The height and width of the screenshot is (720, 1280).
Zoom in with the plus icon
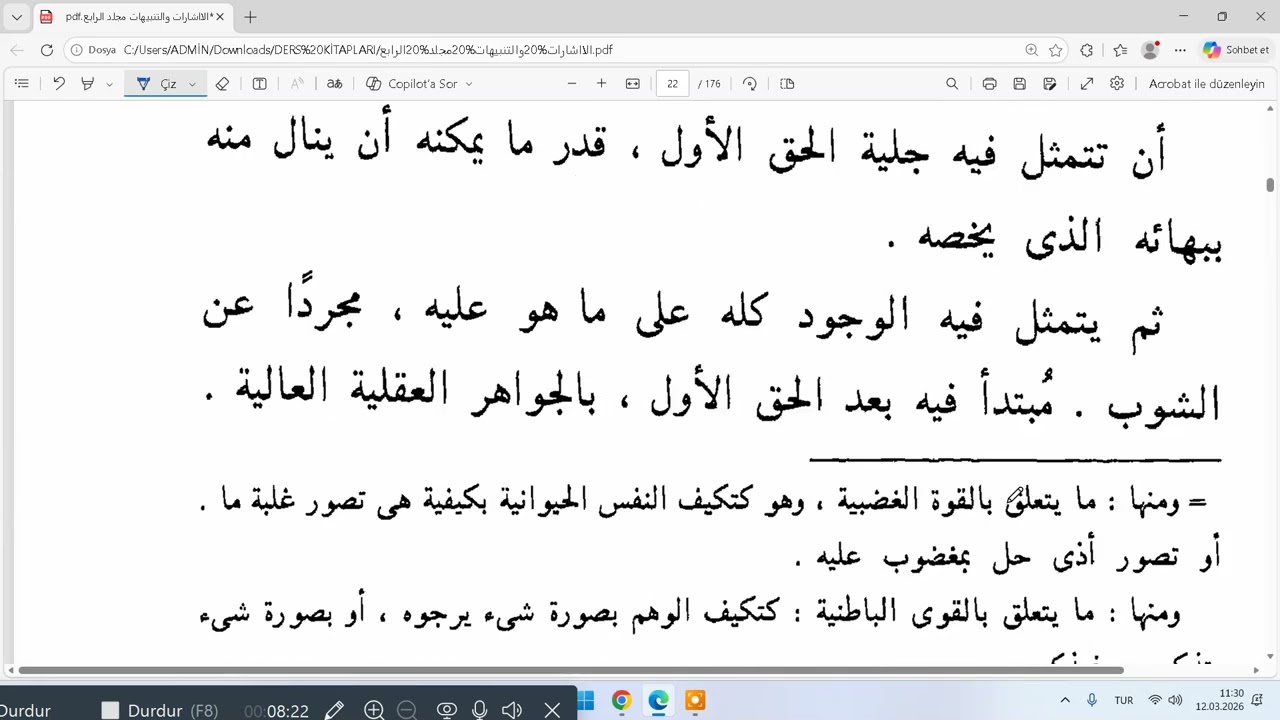[x=601, y=84]
